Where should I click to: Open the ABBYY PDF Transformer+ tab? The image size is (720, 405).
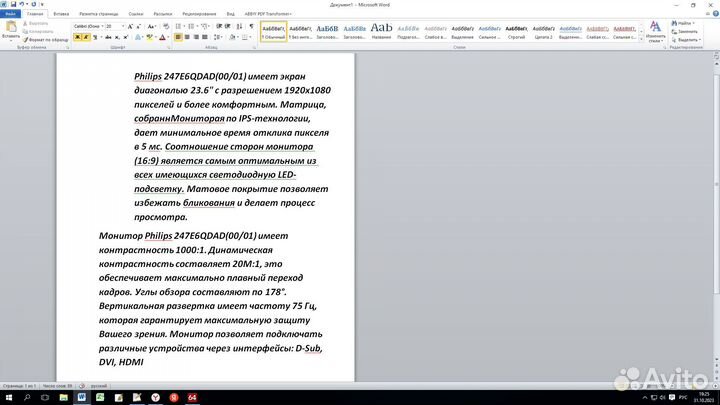[268, 14]
